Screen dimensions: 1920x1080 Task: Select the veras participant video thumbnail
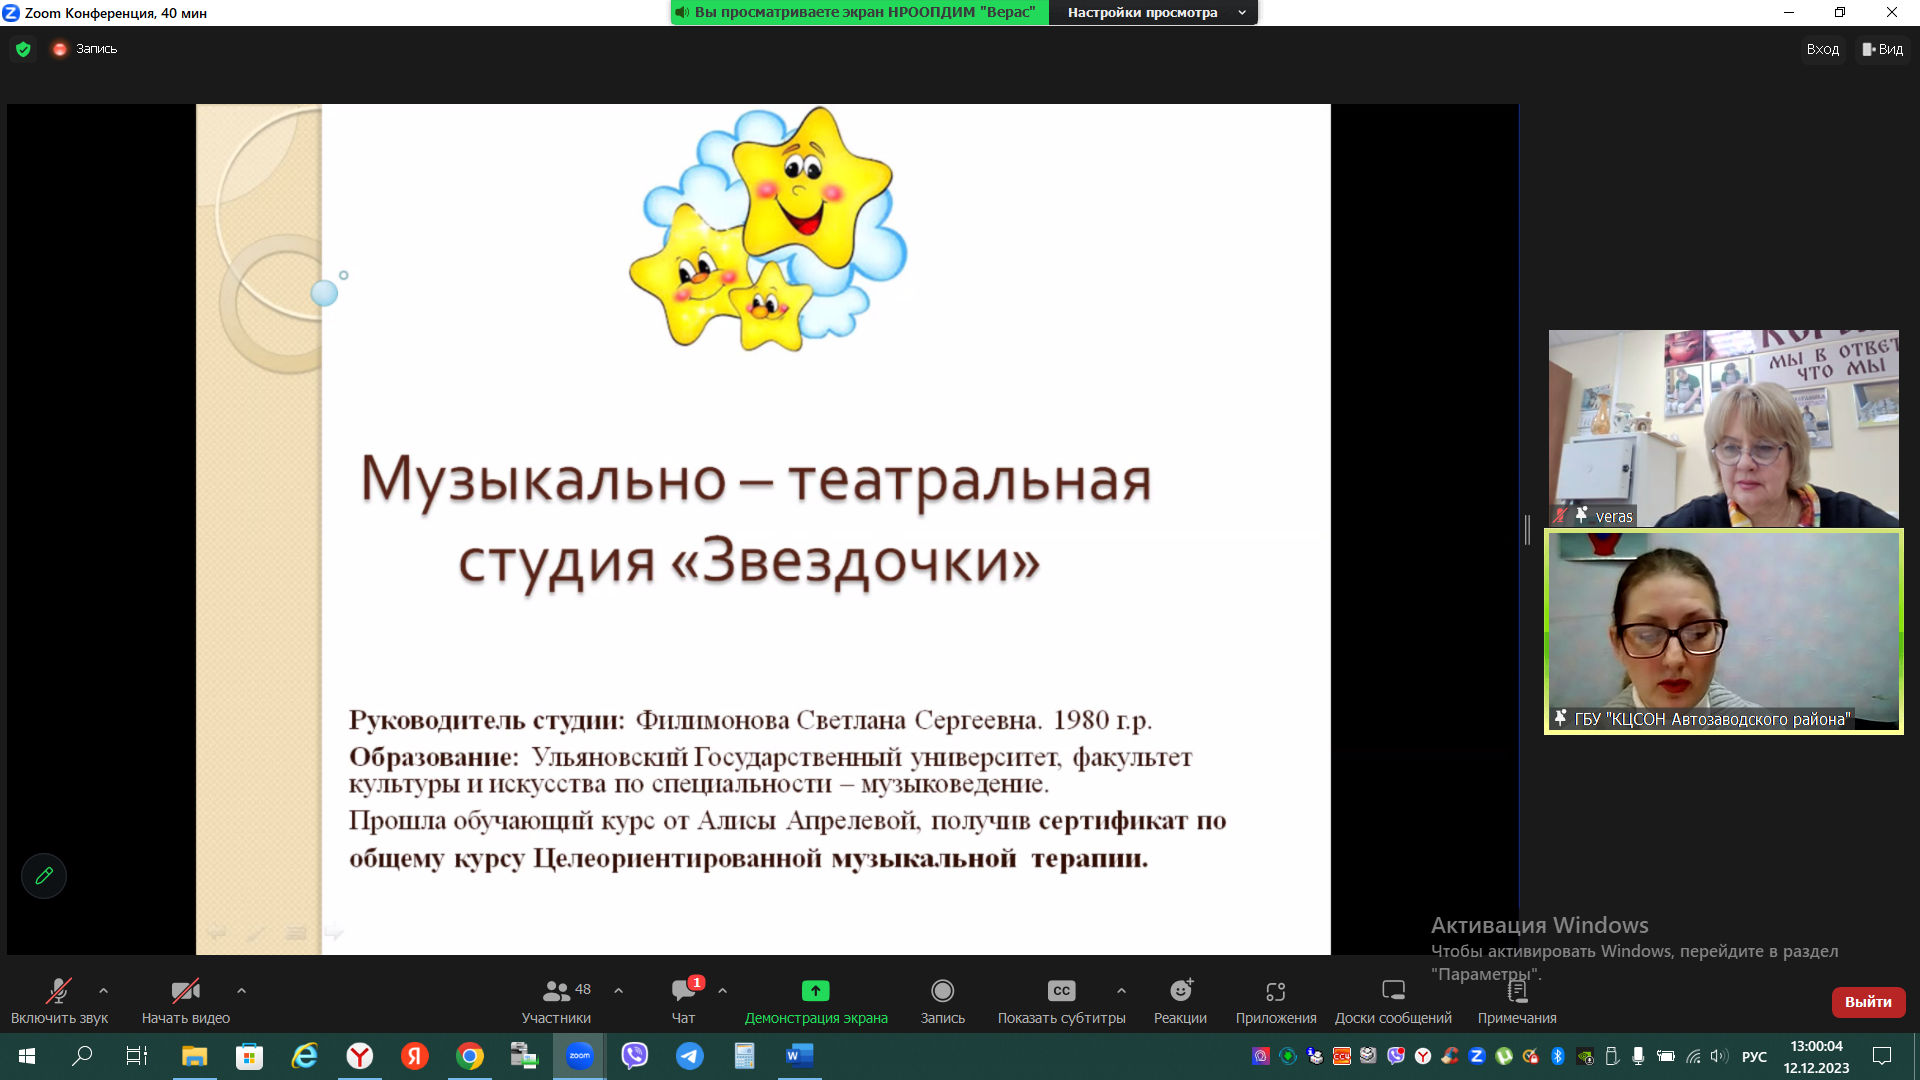[x=1724, y=428]
